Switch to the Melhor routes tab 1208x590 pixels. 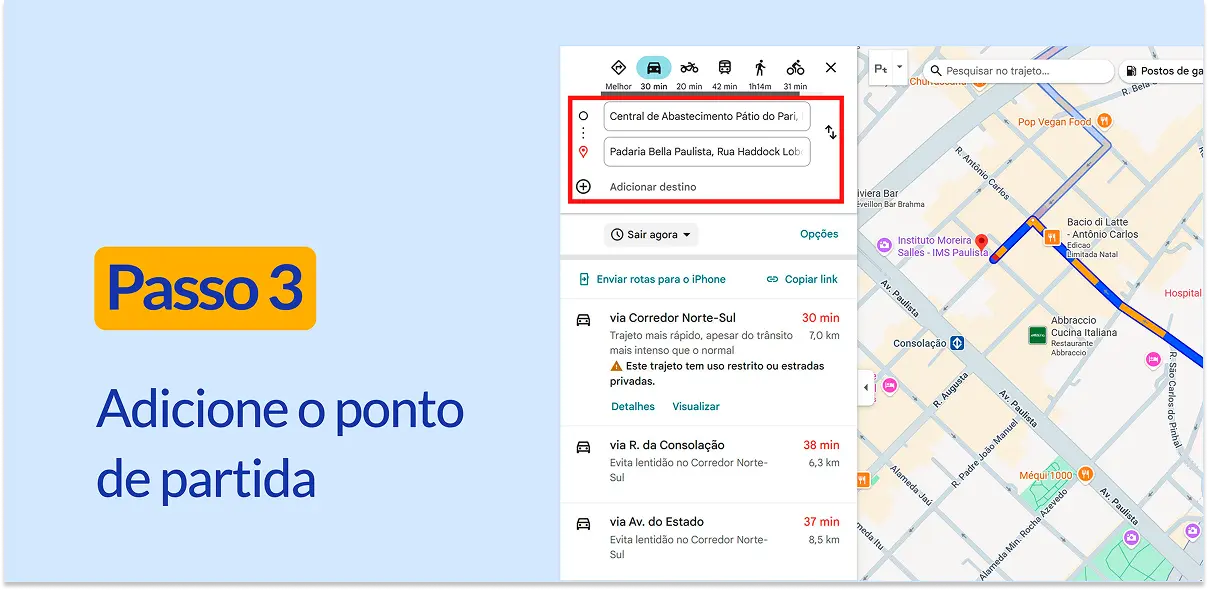click(618, 68)
